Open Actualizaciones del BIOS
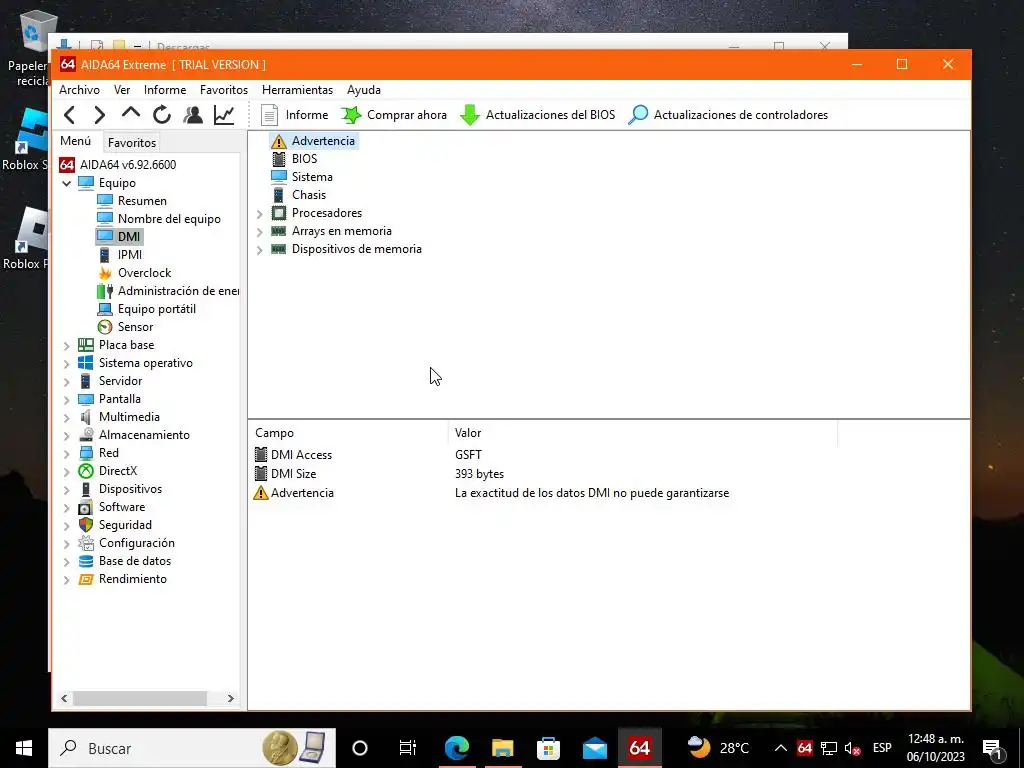Screen dimensions: 1024x768 (x=537, y=115)
